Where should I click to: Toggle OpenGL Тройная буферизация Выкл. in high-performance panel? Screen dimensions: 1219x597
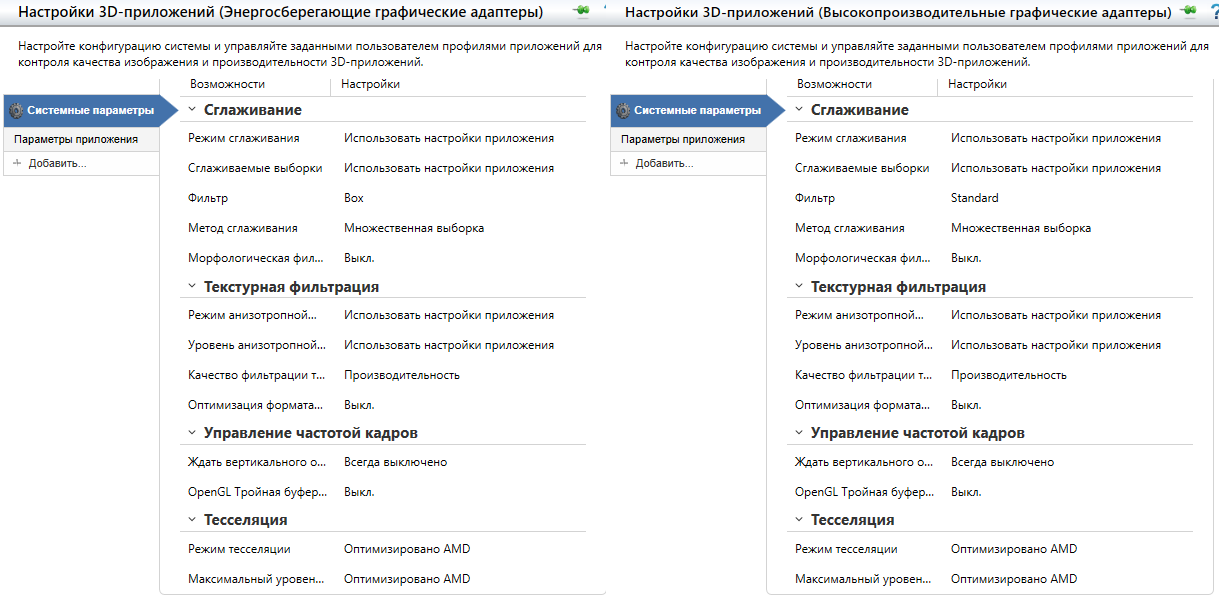pyautogui.click(x=966, y=492)
